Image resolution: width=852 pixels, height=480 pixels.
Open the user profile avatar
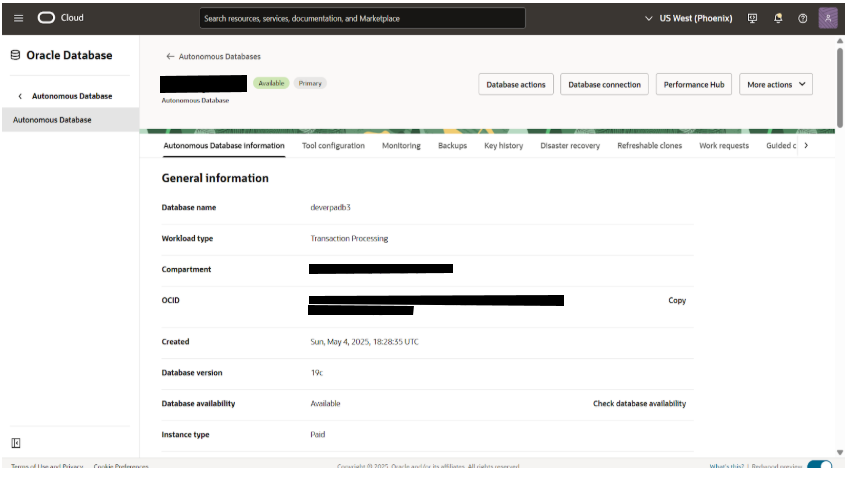pos(828,18)
